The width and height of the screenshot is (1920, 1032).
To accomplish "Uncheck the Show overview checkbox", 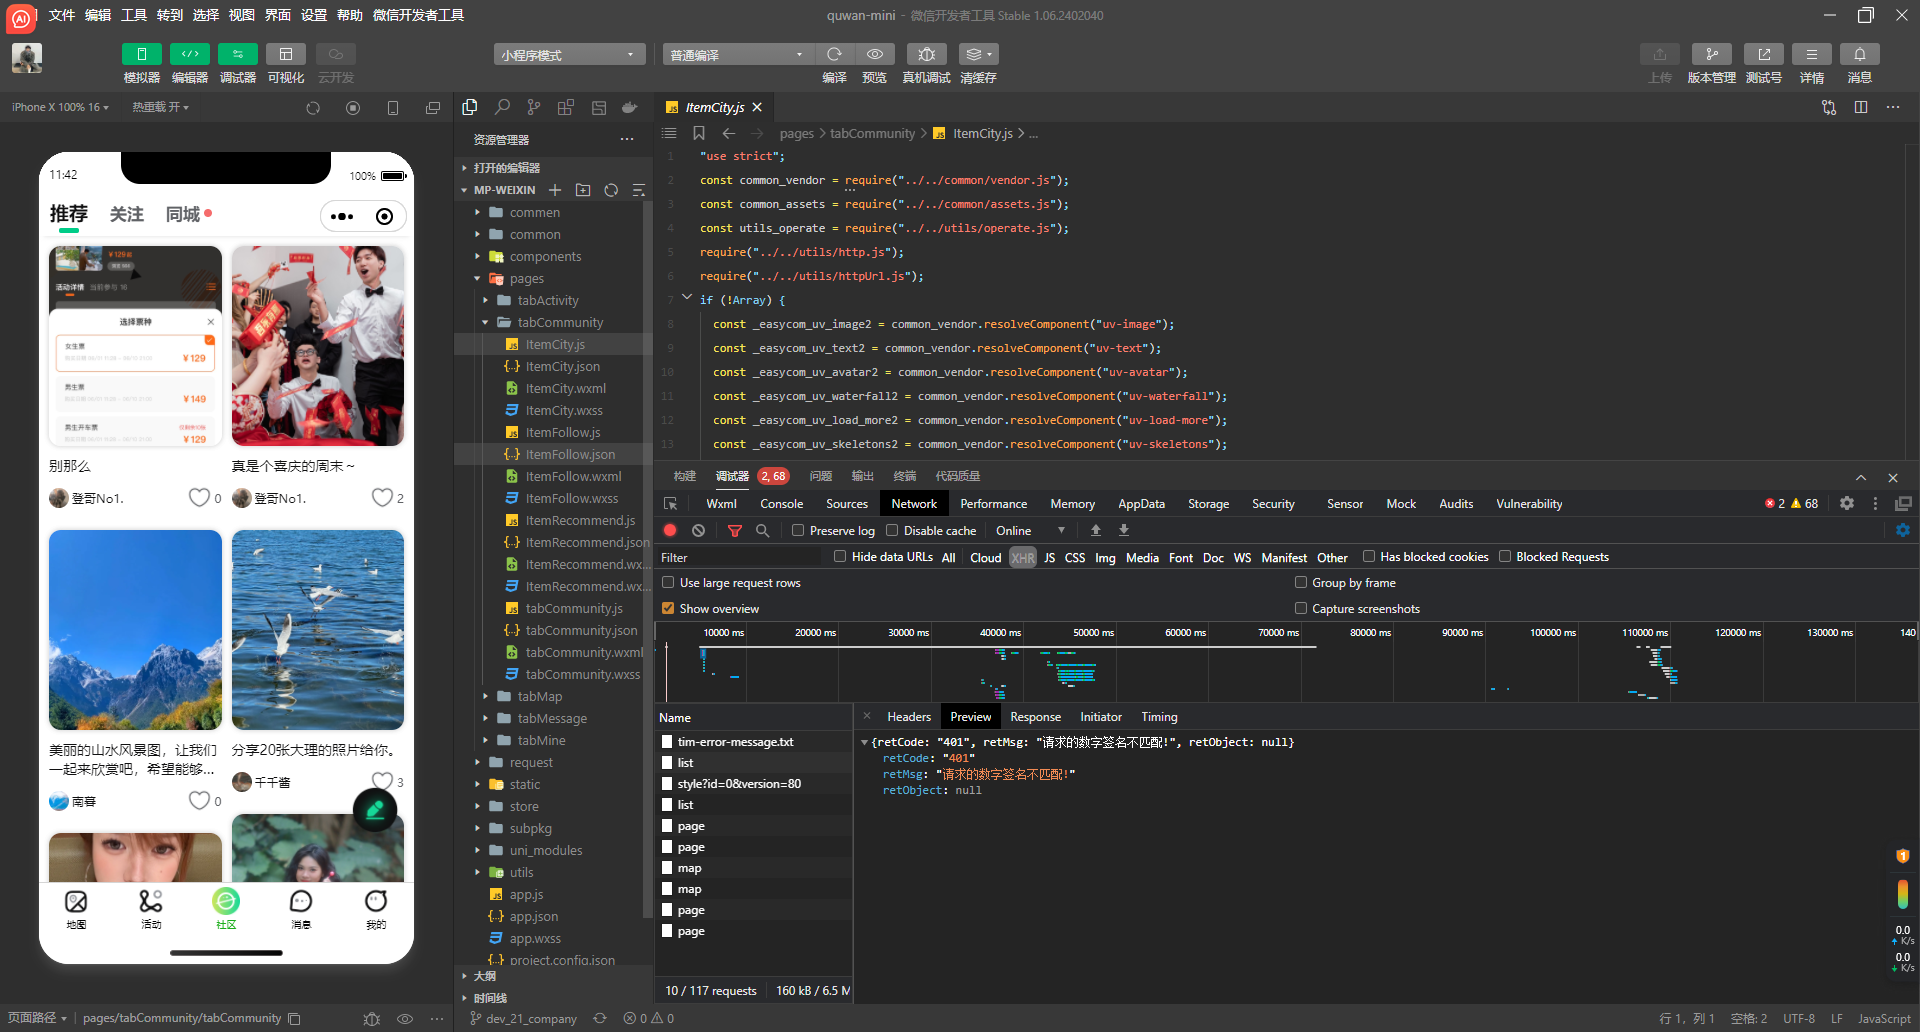I will [668, 609].
